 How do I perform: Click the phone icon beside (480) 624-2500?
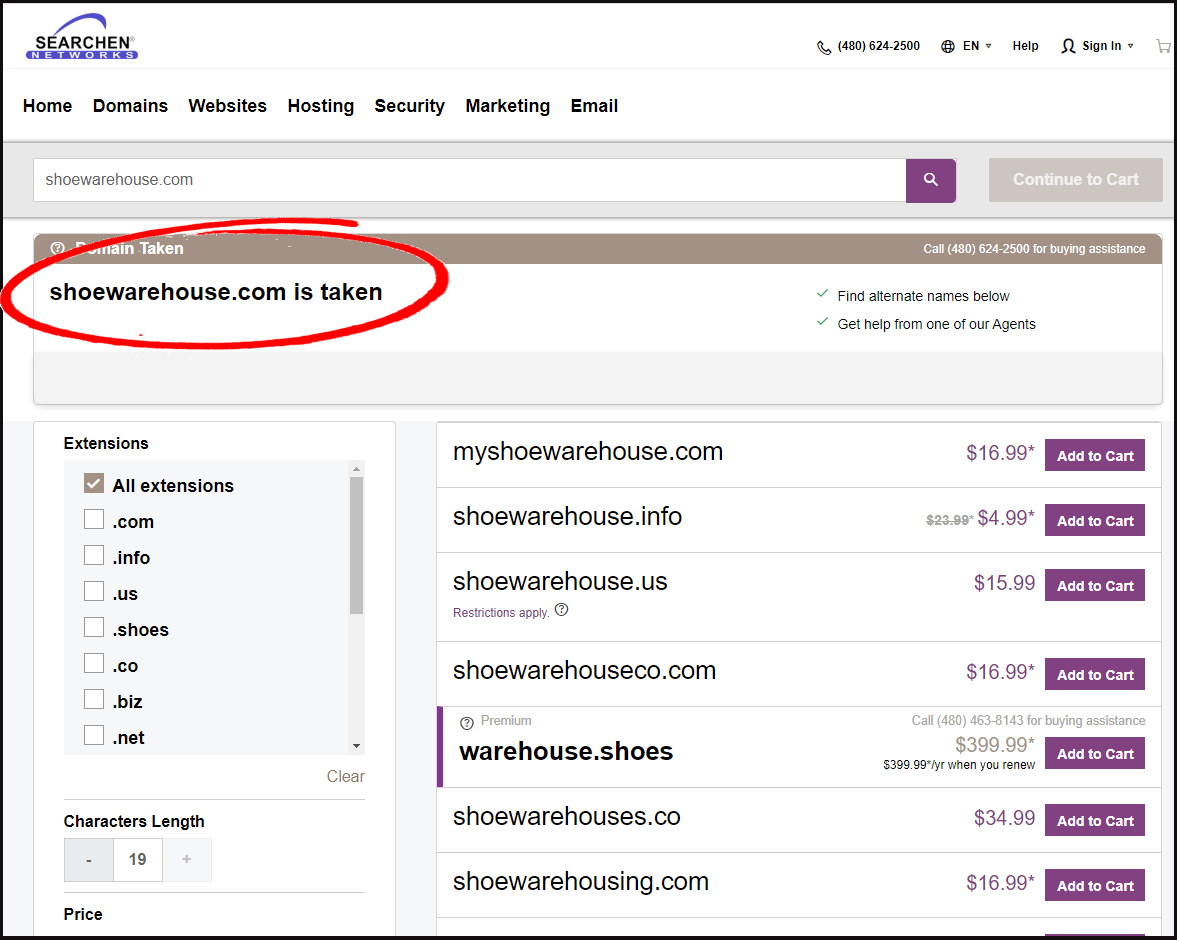[823, 47]
